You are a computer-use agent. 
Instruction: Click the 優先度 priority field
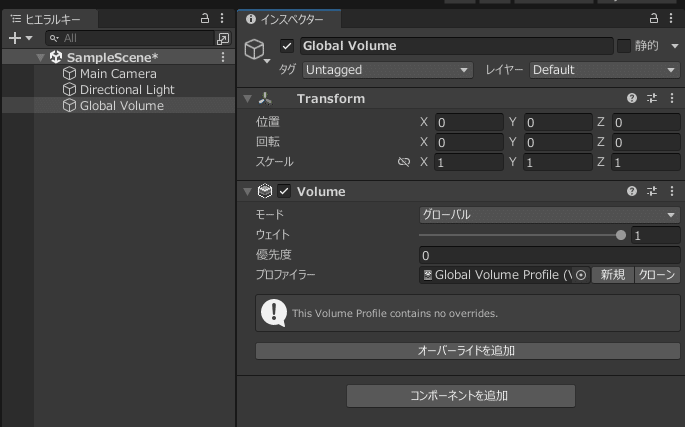coord(550,255)
